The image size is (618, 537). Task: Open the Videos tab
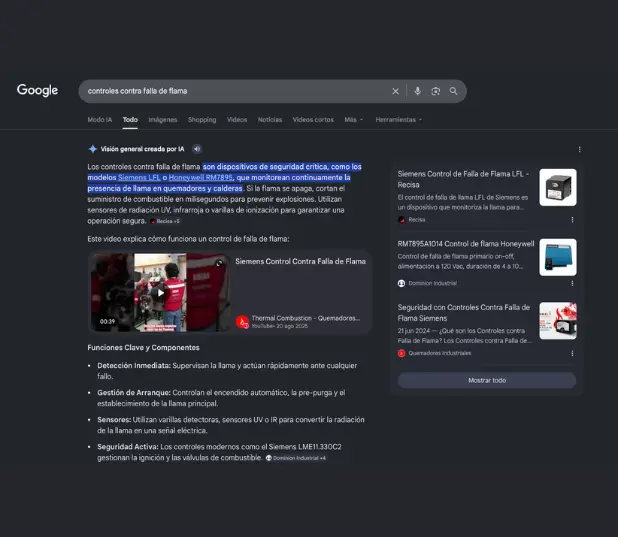[237, 119]
